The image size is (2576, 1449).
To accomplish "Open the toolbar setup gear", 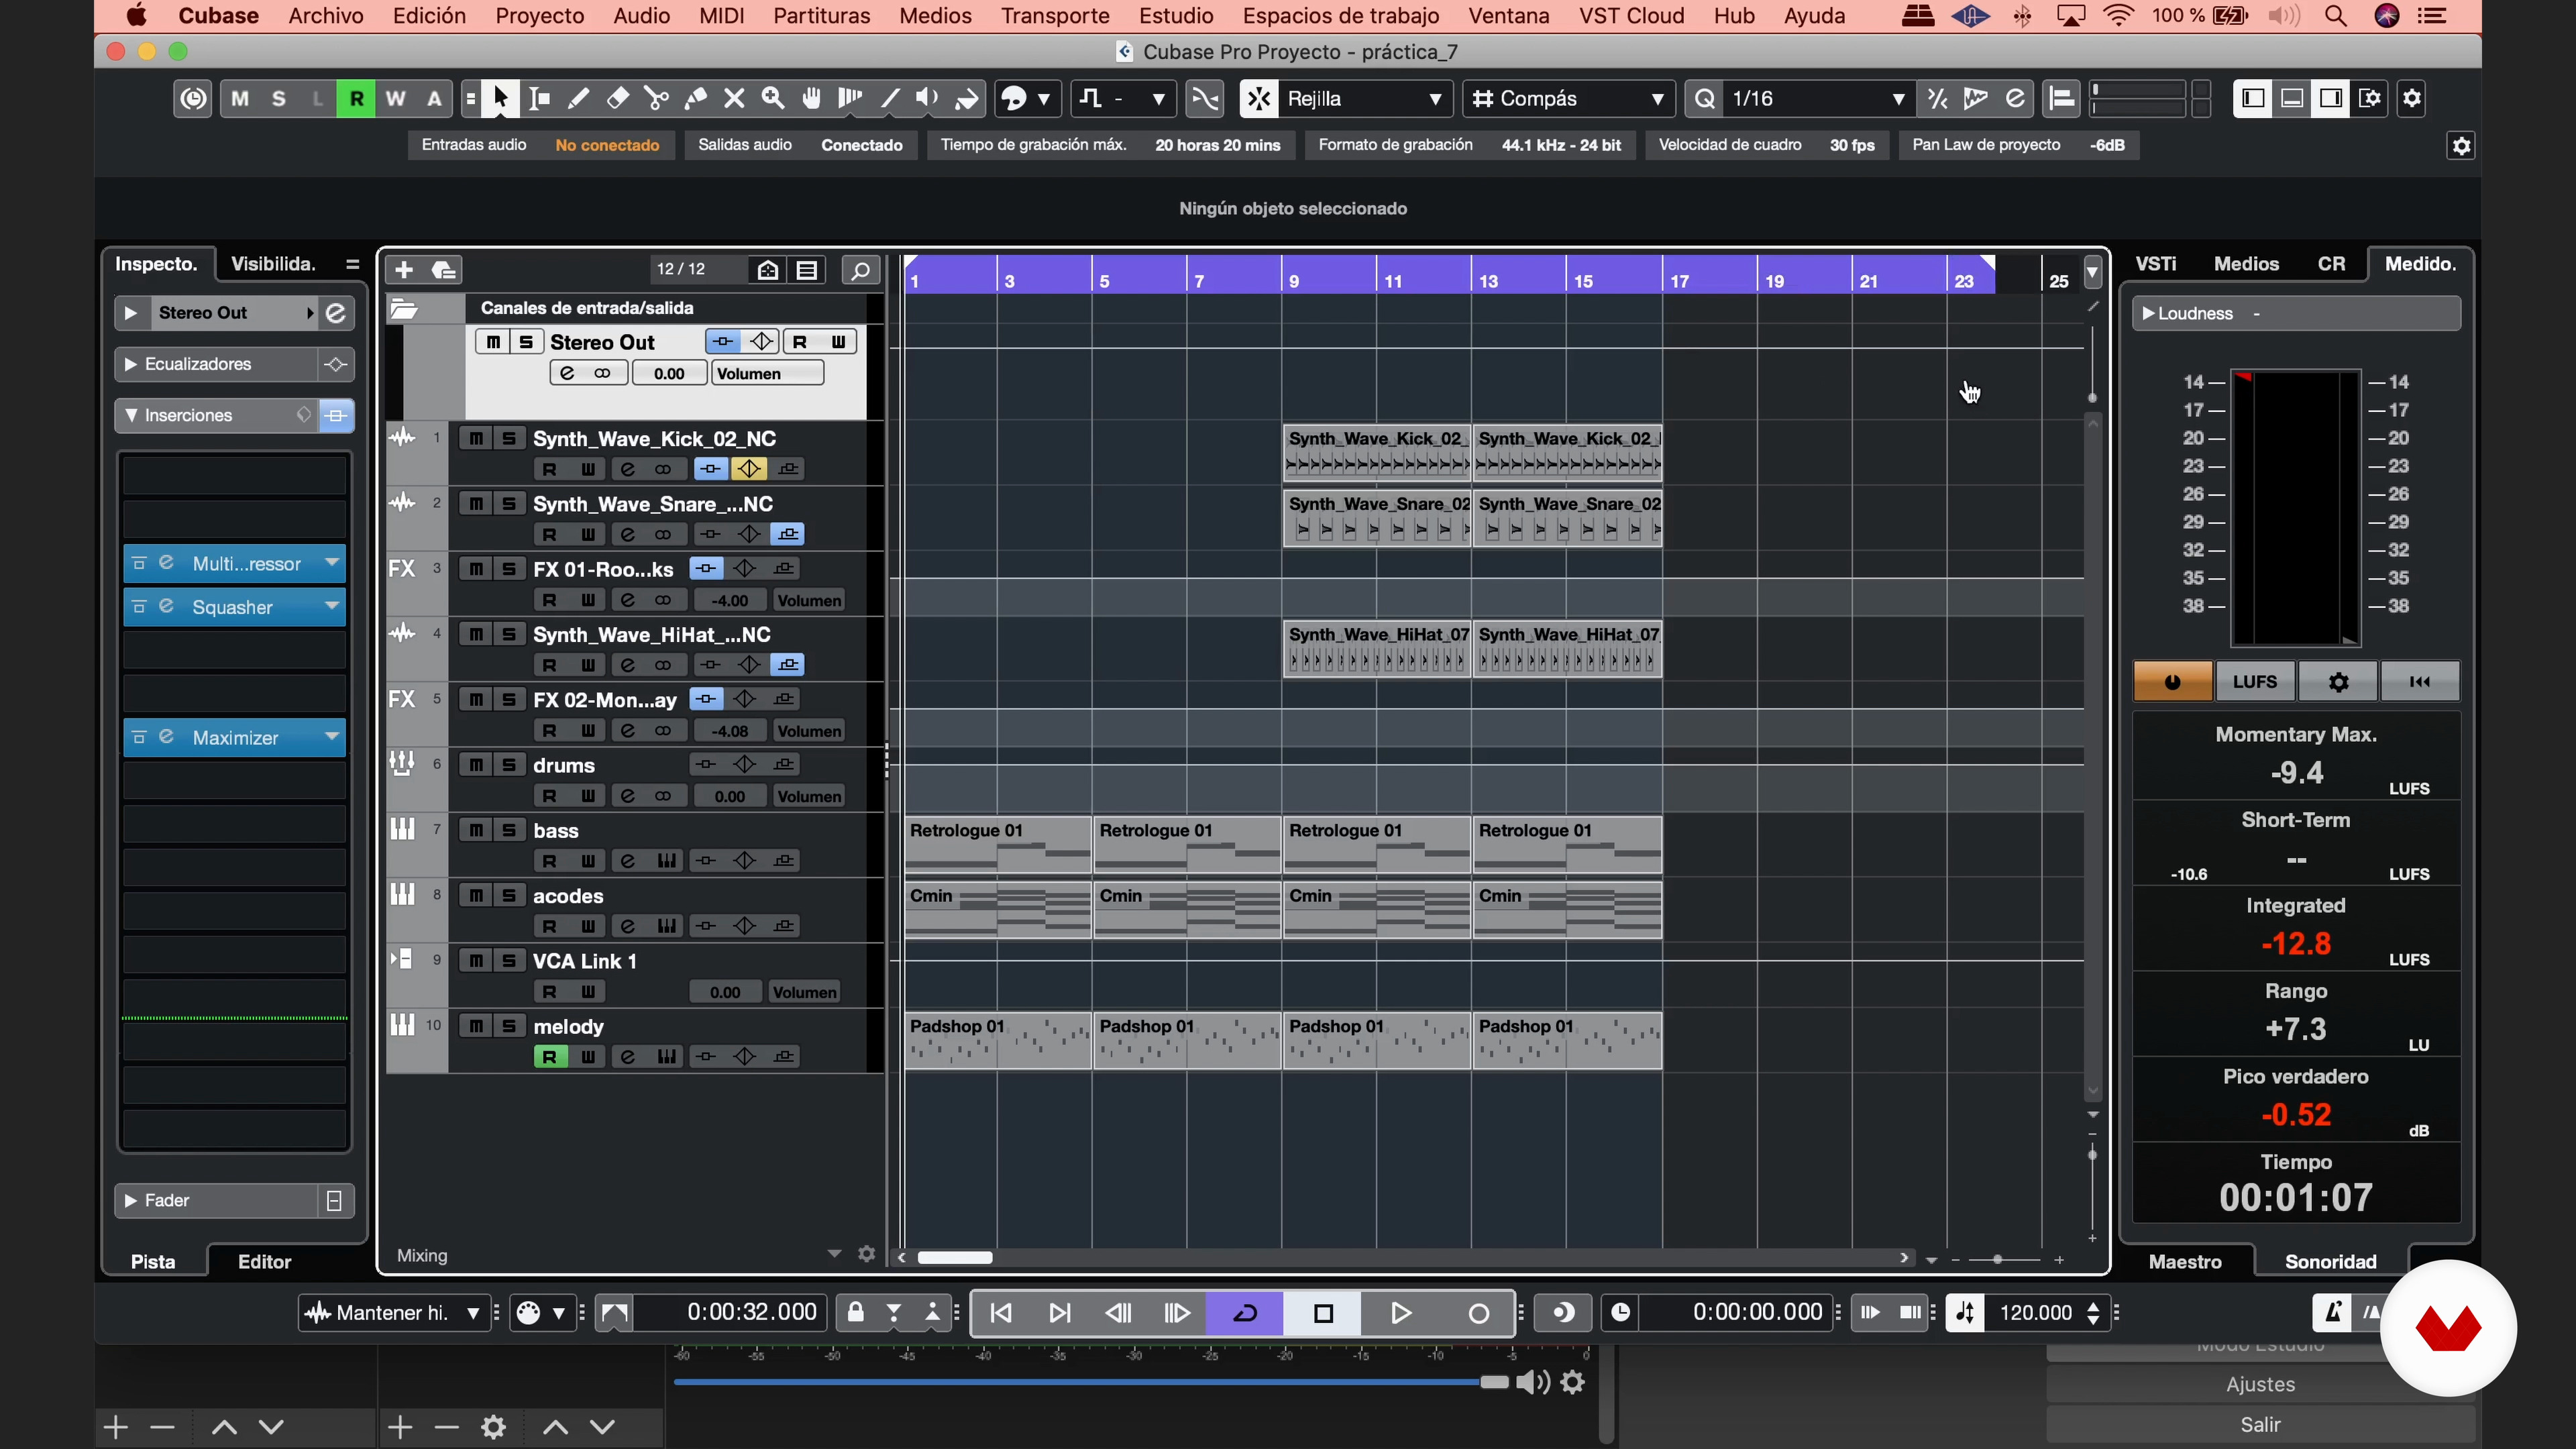I will click(2412, 98).
